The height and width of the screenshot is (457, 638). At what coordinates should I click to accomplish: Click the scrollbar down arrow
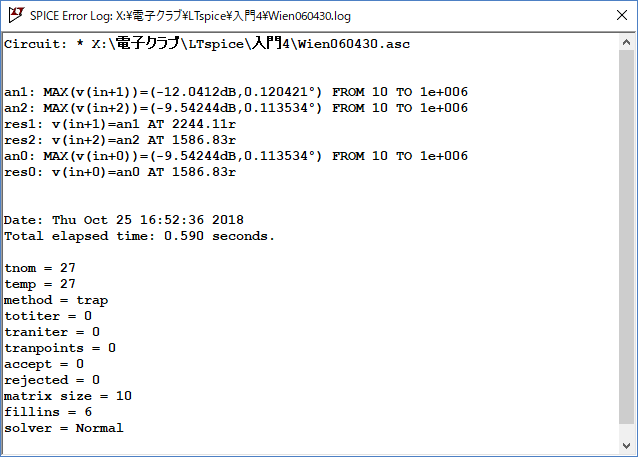coord(627,446)
